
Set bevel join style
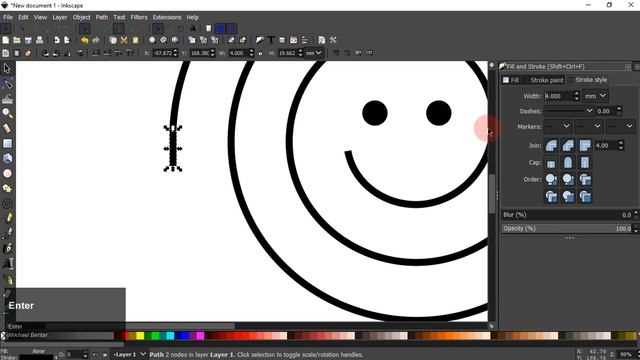(x=568, y=145)
